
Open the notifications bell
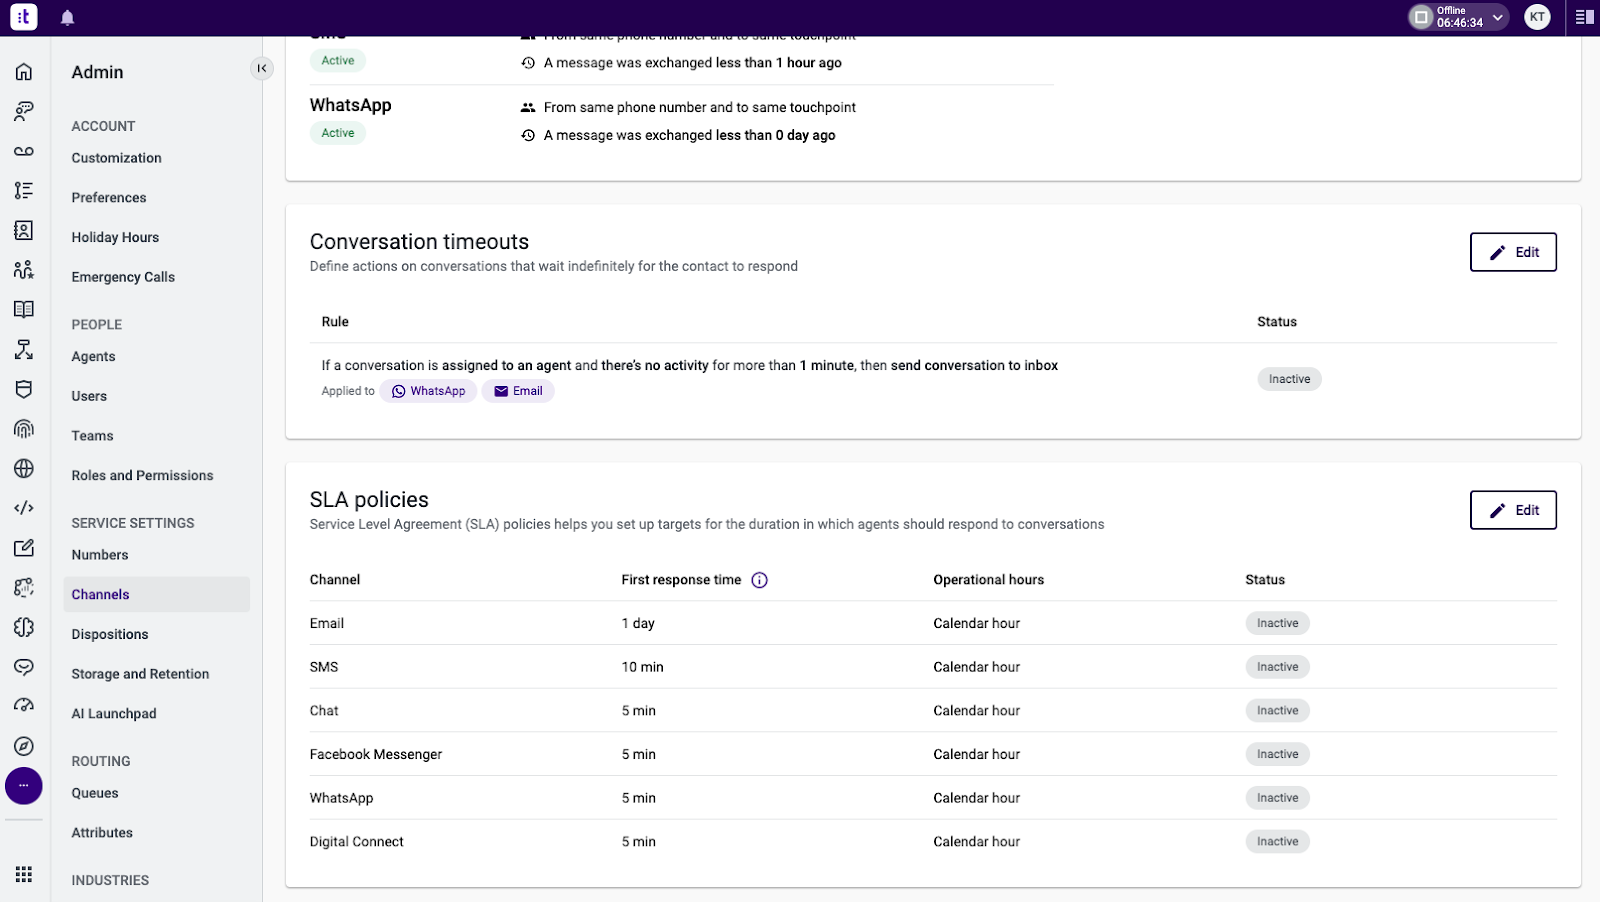pyautogui.click(x=68, y=18)
